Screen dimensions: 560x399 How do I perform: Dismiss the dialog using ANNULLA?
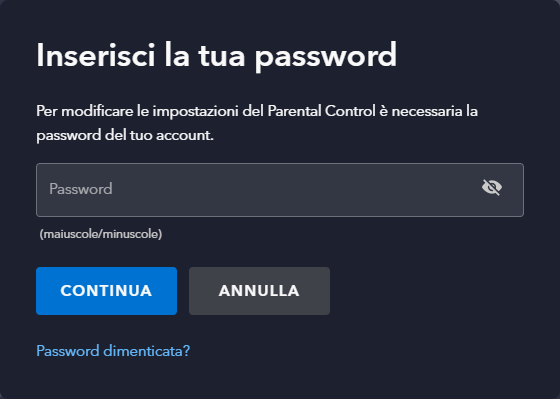(x=259, y=291)
